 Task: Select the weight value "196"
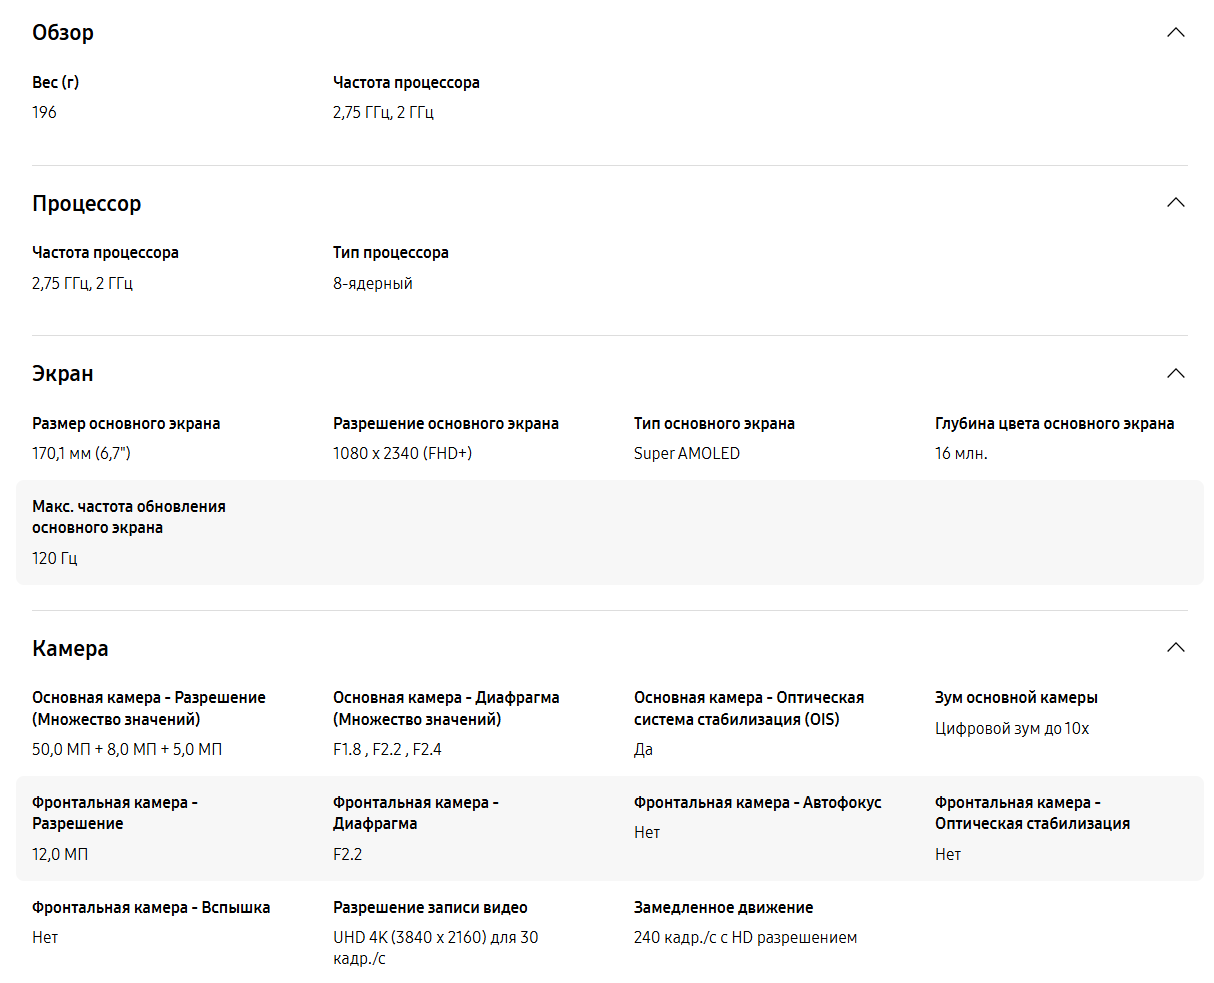(x=45, y=113)
